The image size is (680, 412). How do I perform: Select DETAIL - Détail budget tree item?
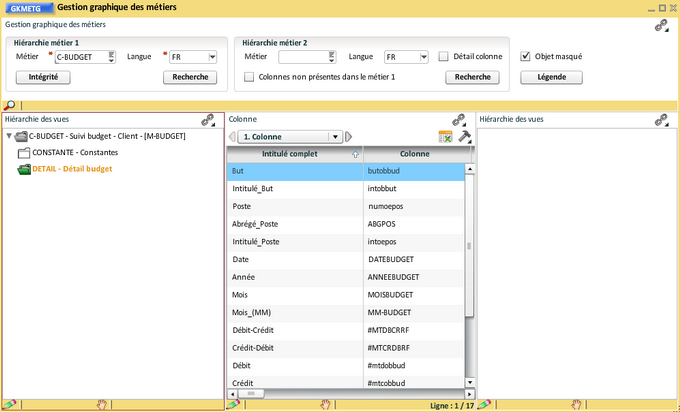click(72, 169)
